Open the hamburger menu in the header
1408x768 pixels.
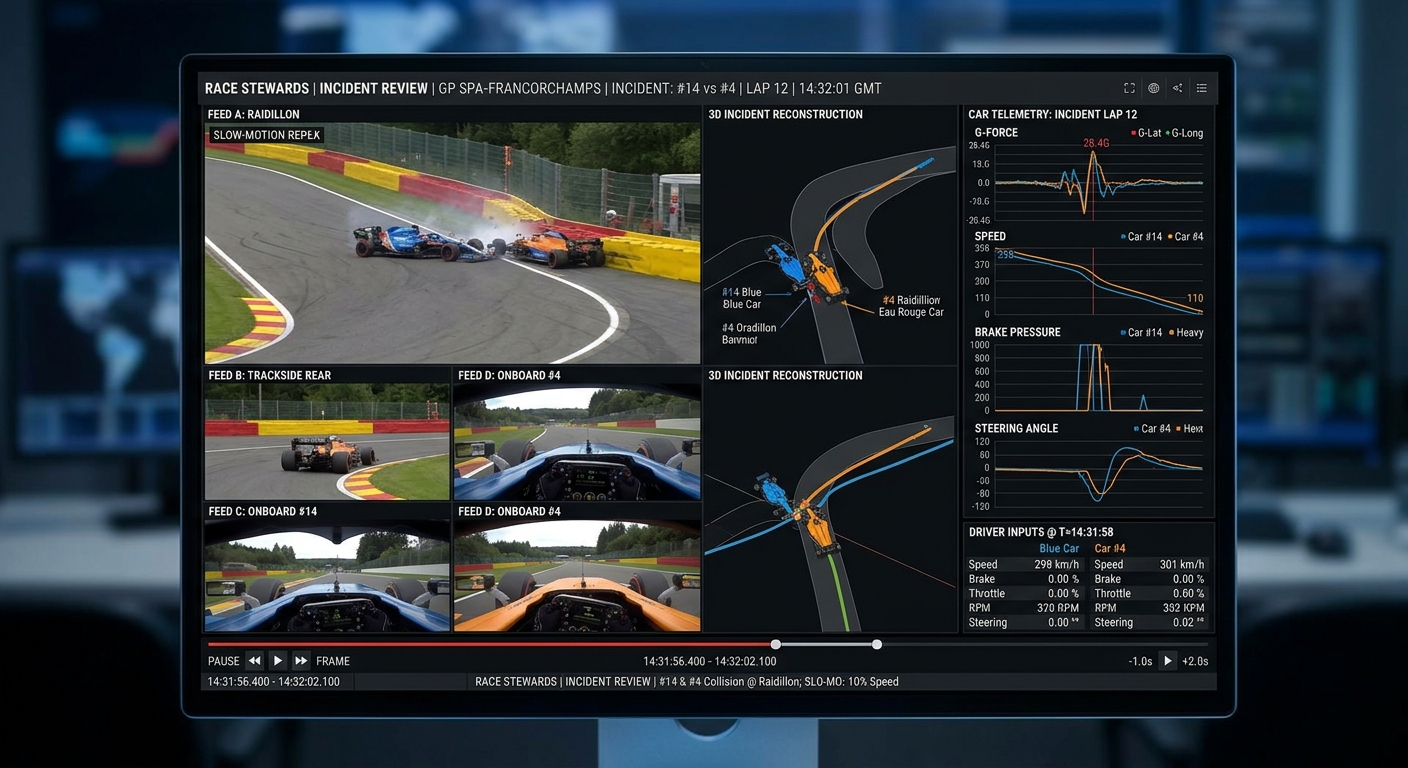(1201, 88)
